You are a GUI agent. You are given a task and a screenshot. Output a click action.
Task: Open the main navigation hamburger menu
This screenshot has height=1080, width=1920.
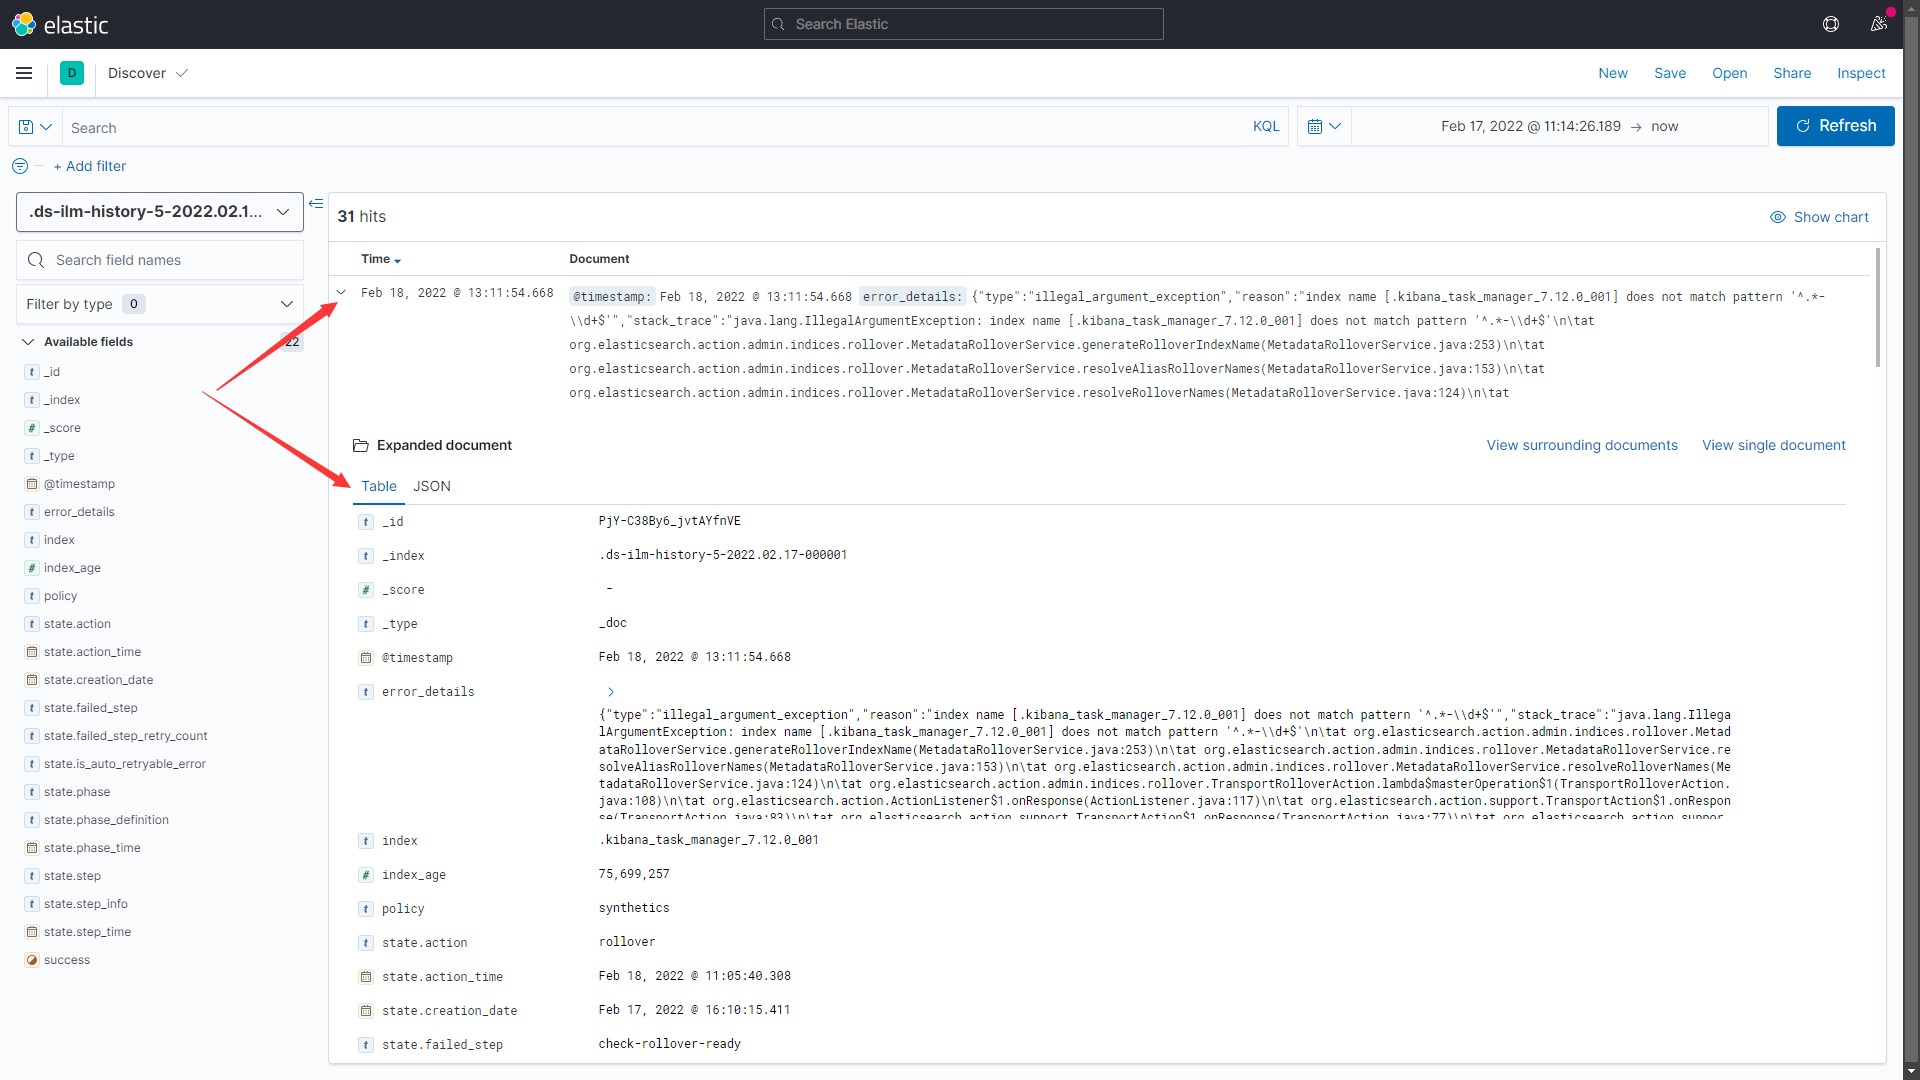24,73
